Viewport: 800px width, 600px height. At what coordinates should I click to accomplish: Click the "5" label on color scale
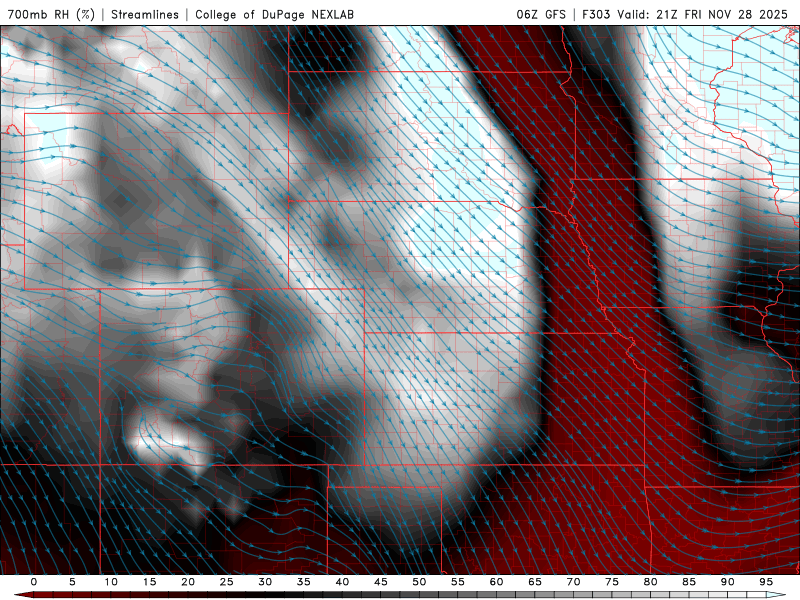(x=72, y=582)
